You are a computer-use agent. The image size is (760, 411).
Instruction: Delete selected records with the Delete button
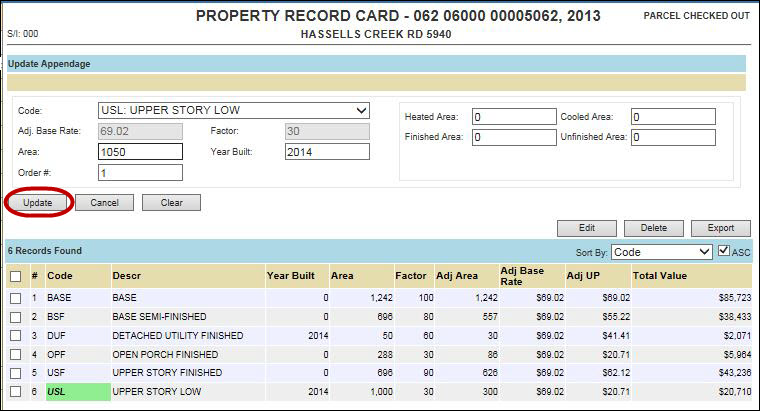[653, 228]
